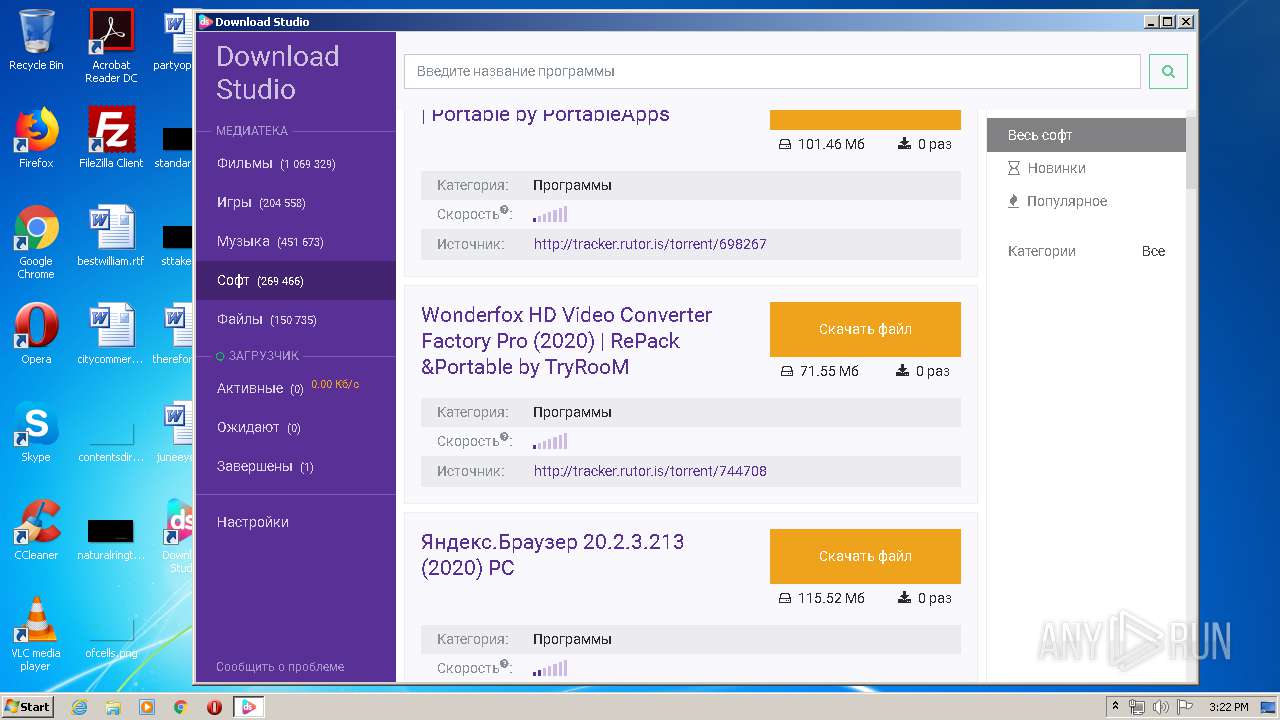
Task: Open the Файлы section in sidebar
Action: tap(296, 319)
